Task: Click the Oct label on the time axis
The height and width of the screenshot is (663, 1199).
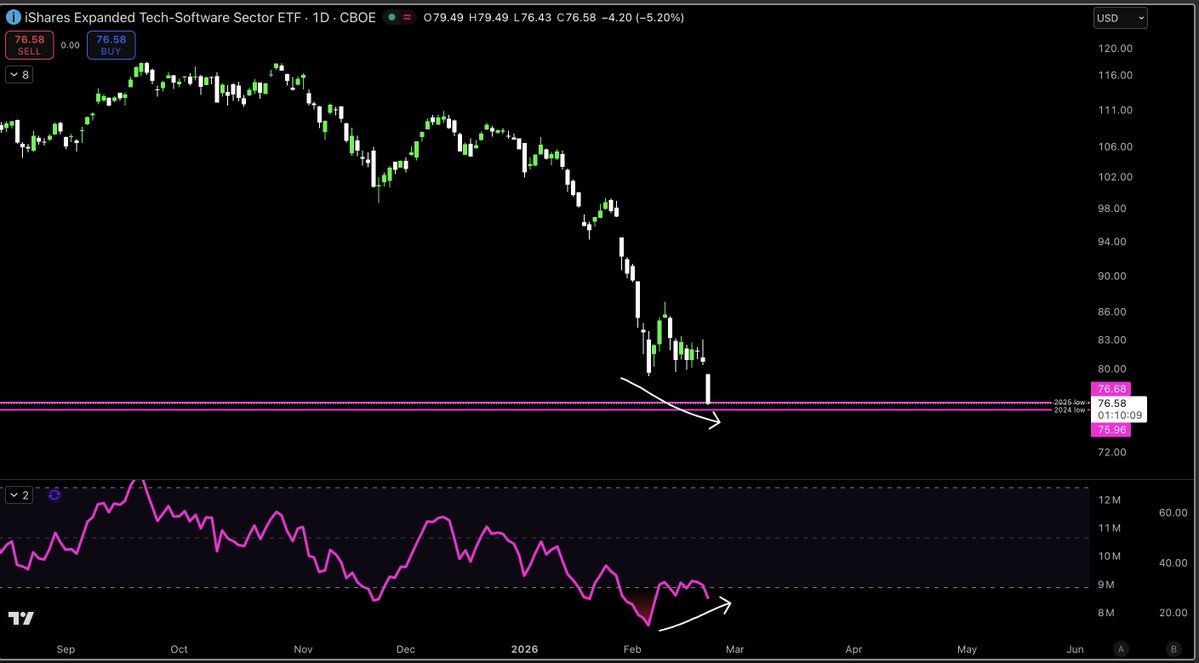Action: [x=179, y=649]
